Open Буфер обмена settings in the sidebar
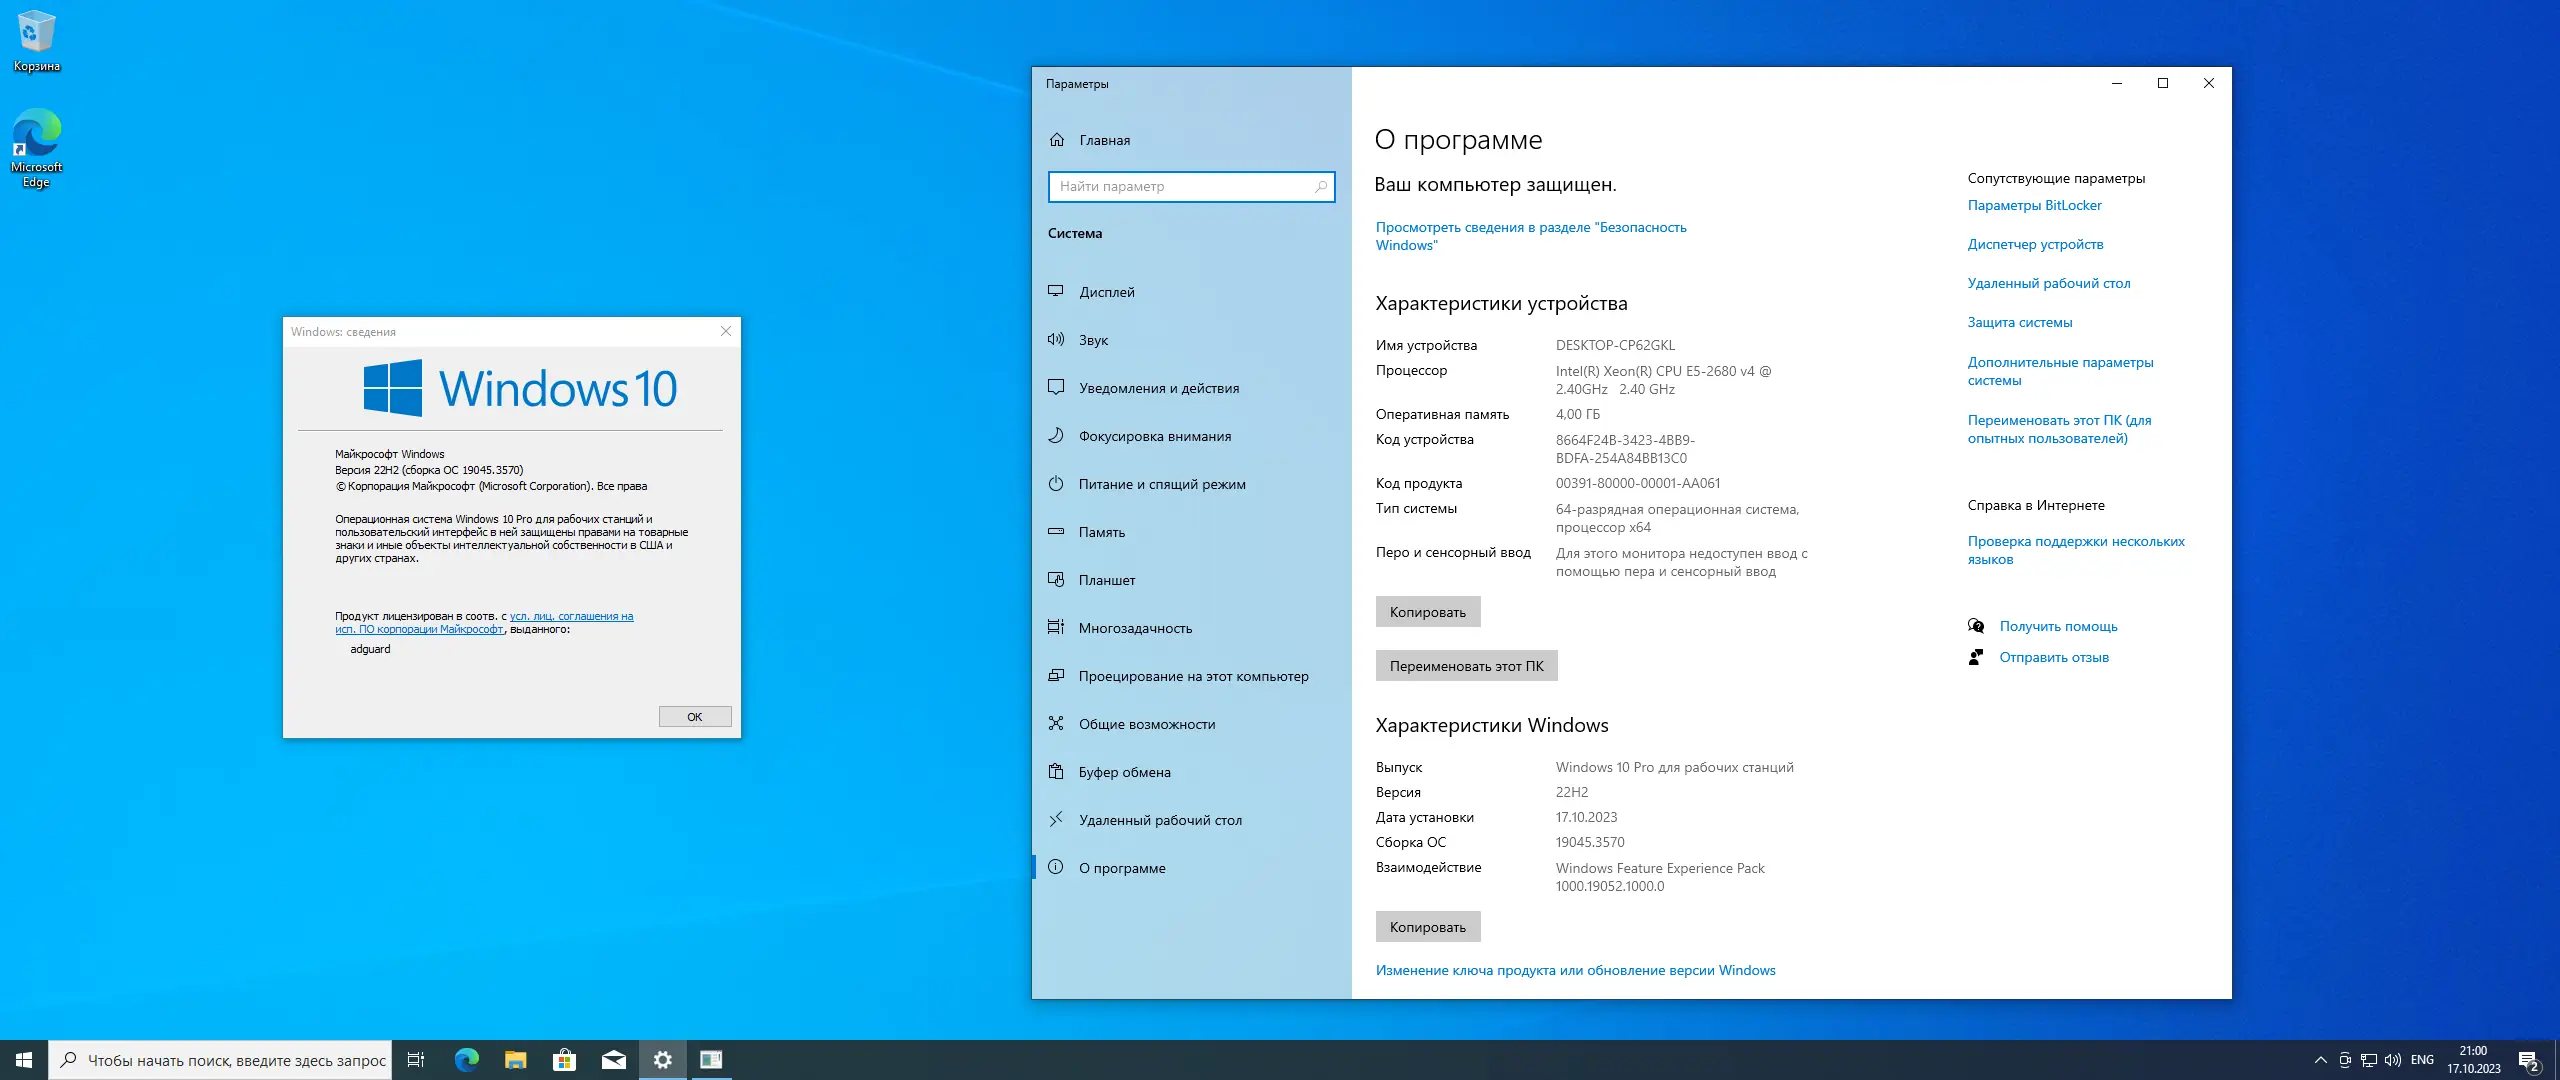Image resolution: width=2560 pixels, height=1080 pixels. pos(1124,771)
